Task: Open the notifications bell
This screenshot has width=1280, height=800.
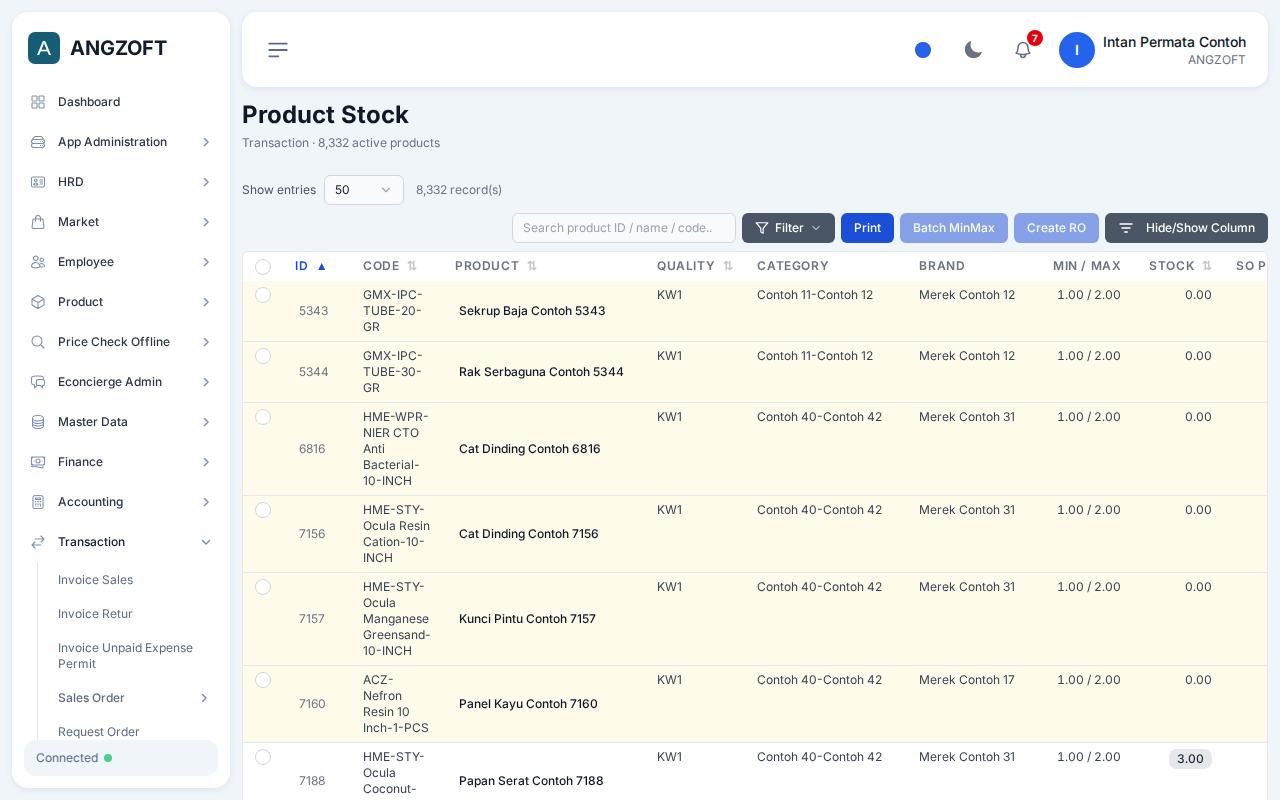Action: (1023, 50)
